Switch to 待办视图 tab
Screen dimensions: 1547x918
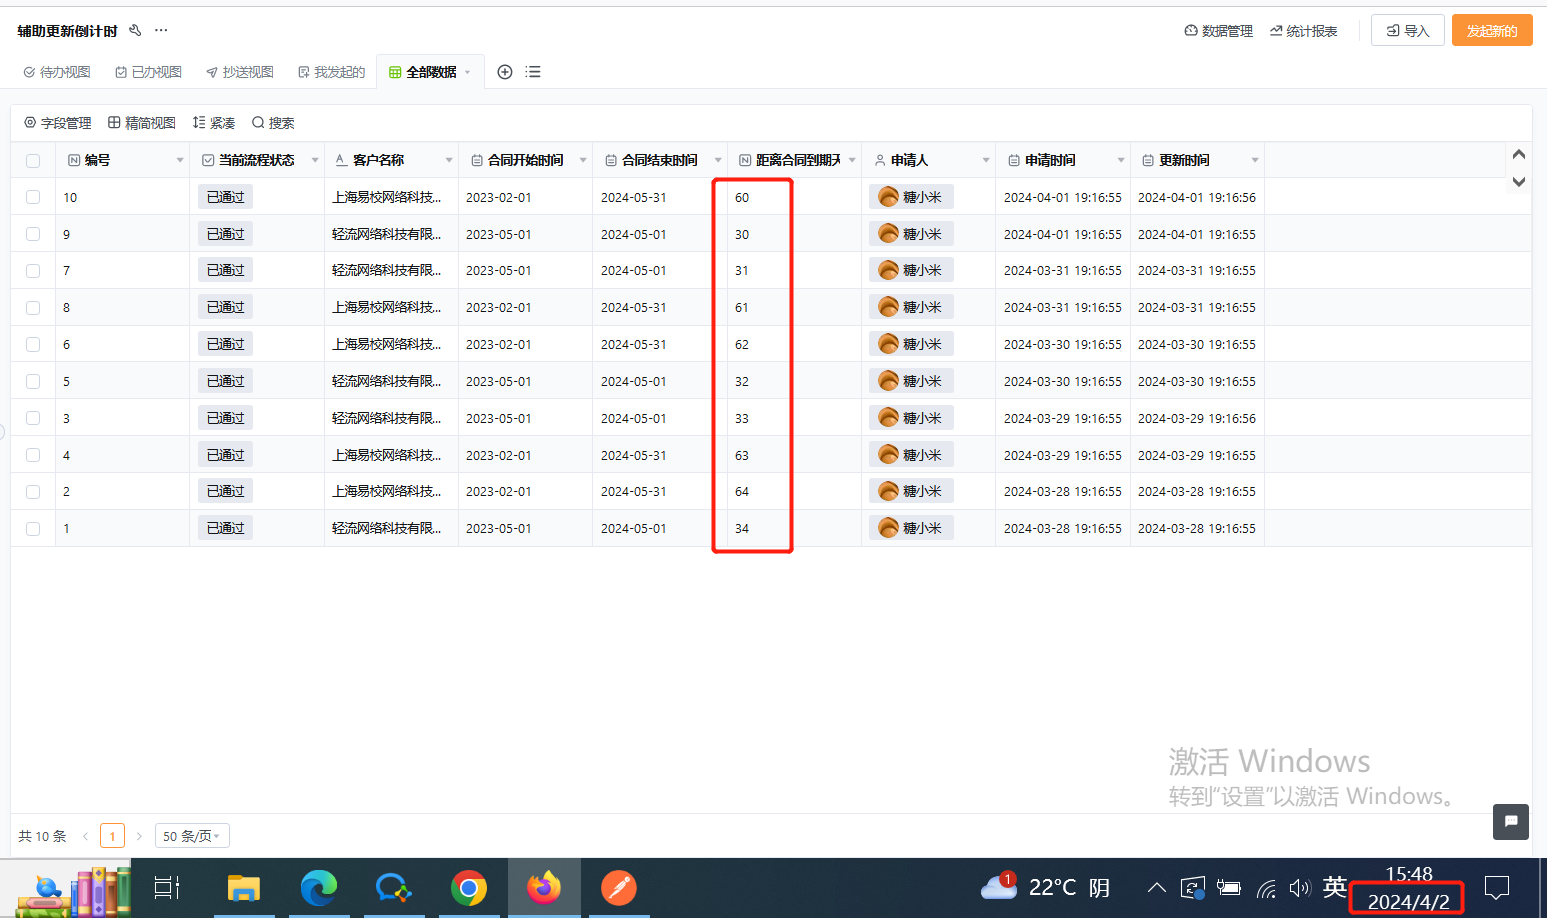(57, 72)
